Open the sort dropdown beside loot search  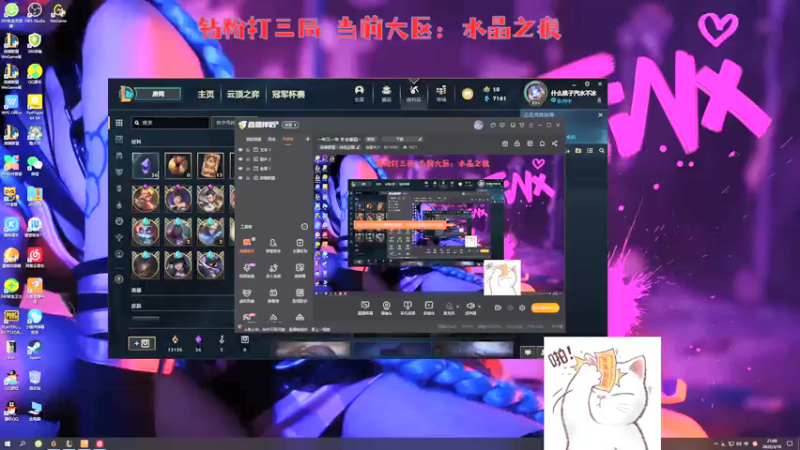[x=224, y=123]
